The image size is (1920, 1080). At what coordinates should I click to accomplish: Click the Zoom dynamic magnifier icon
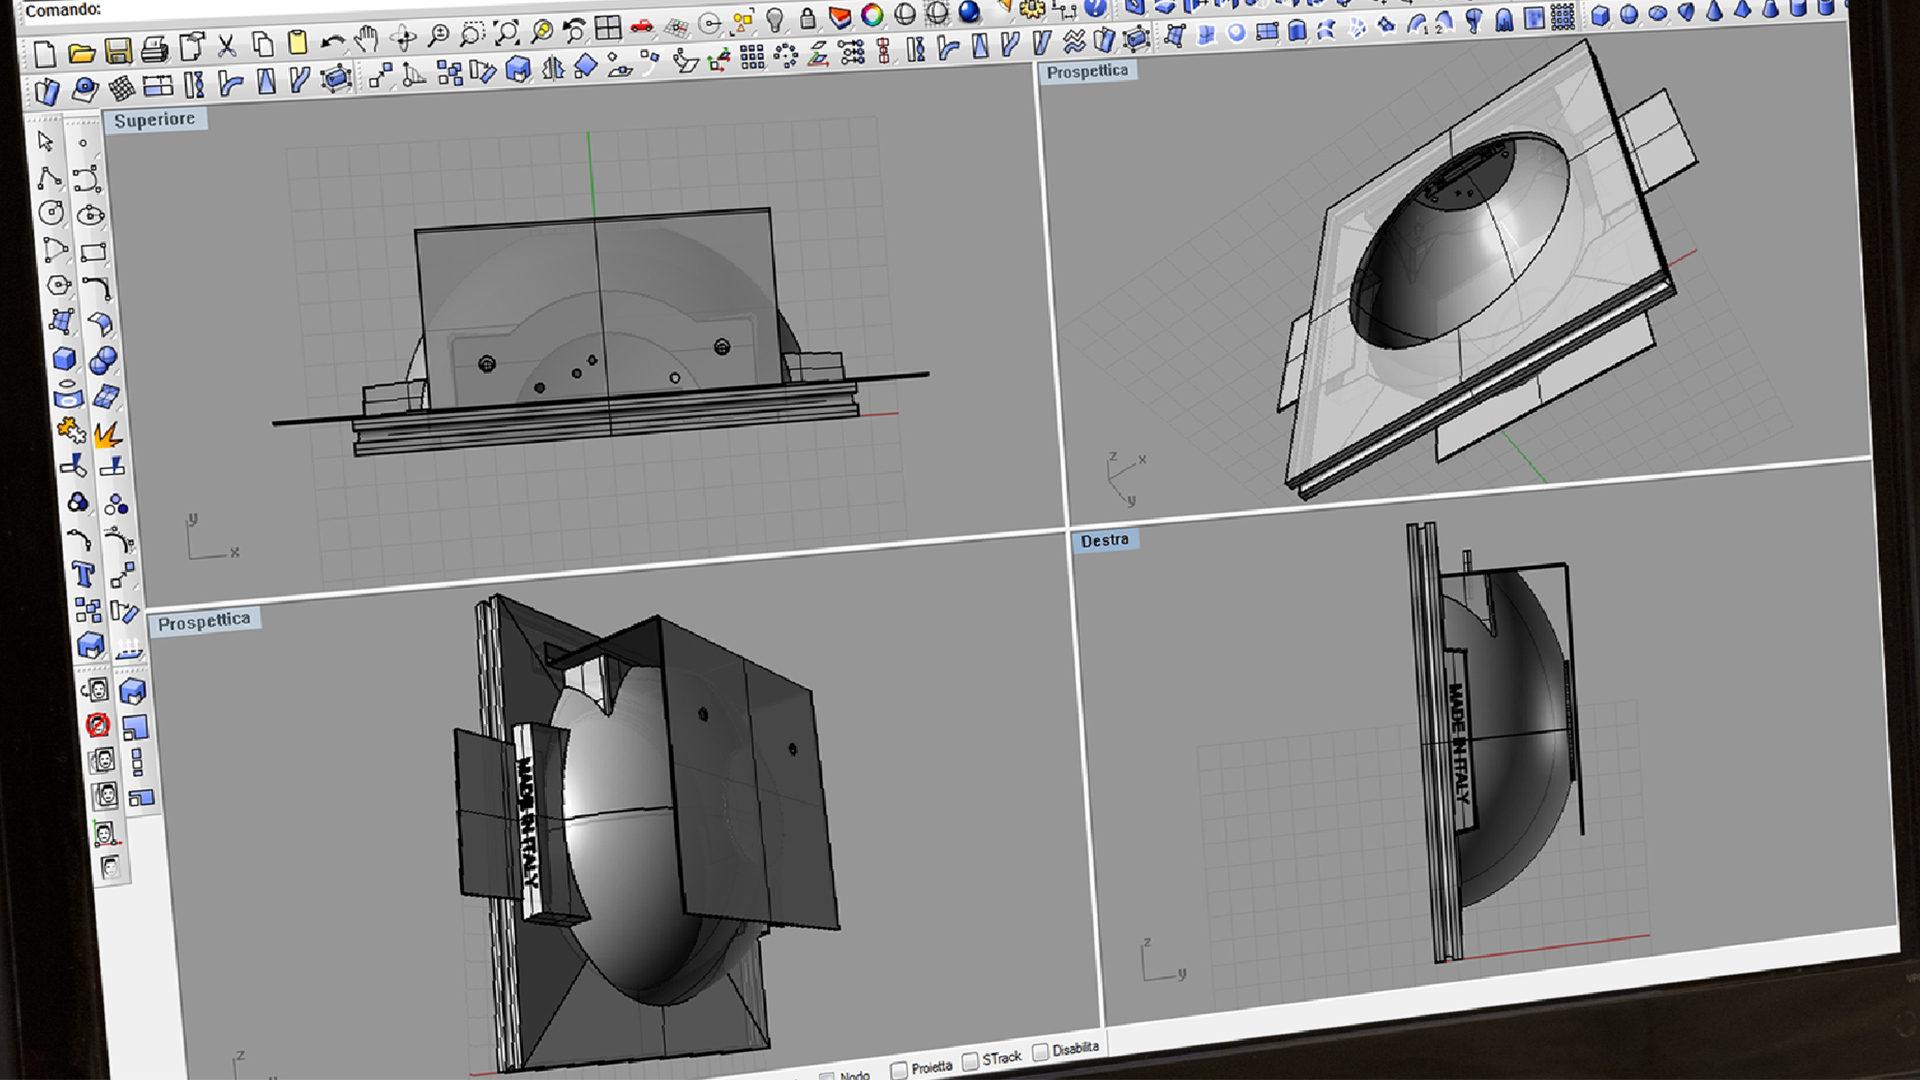click(438, 37)
